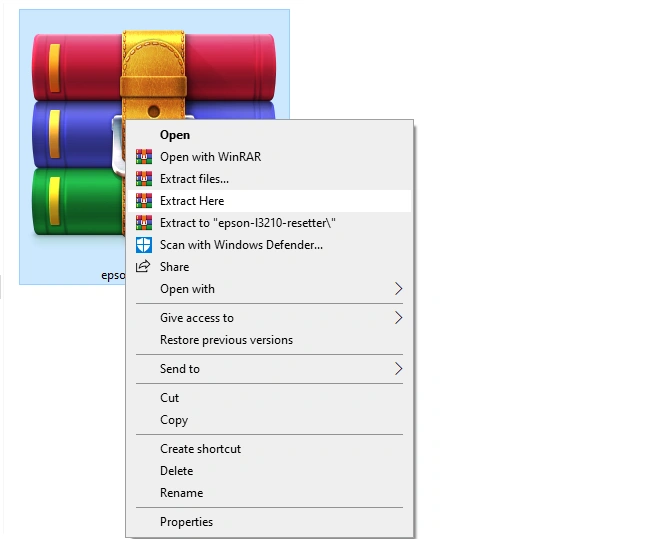Select Extract files... menu entry
This screenshot has width=666, height=539.
[269, 179]
